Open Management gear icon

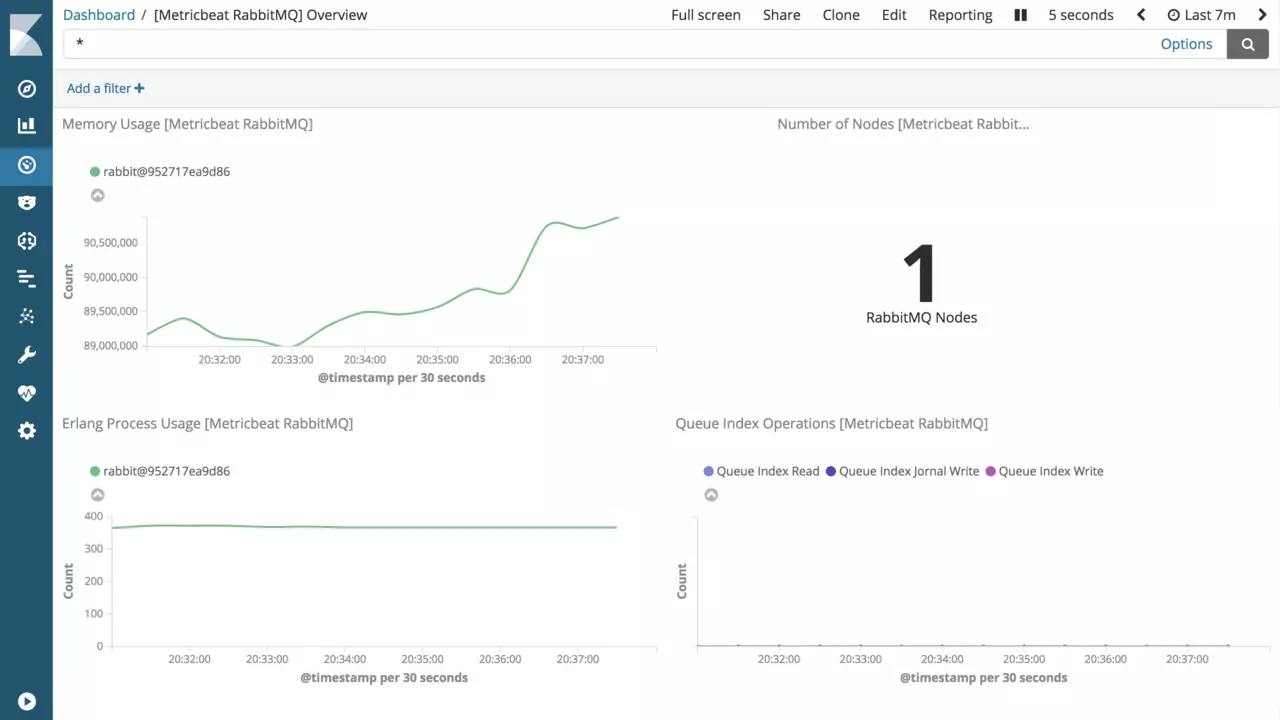[27, 431]
